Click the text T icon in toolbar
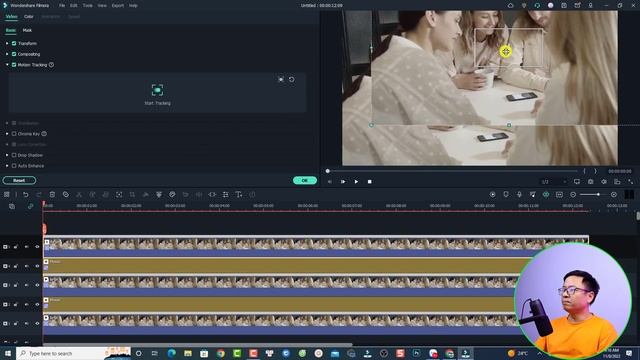 click(x=239, y=195)
